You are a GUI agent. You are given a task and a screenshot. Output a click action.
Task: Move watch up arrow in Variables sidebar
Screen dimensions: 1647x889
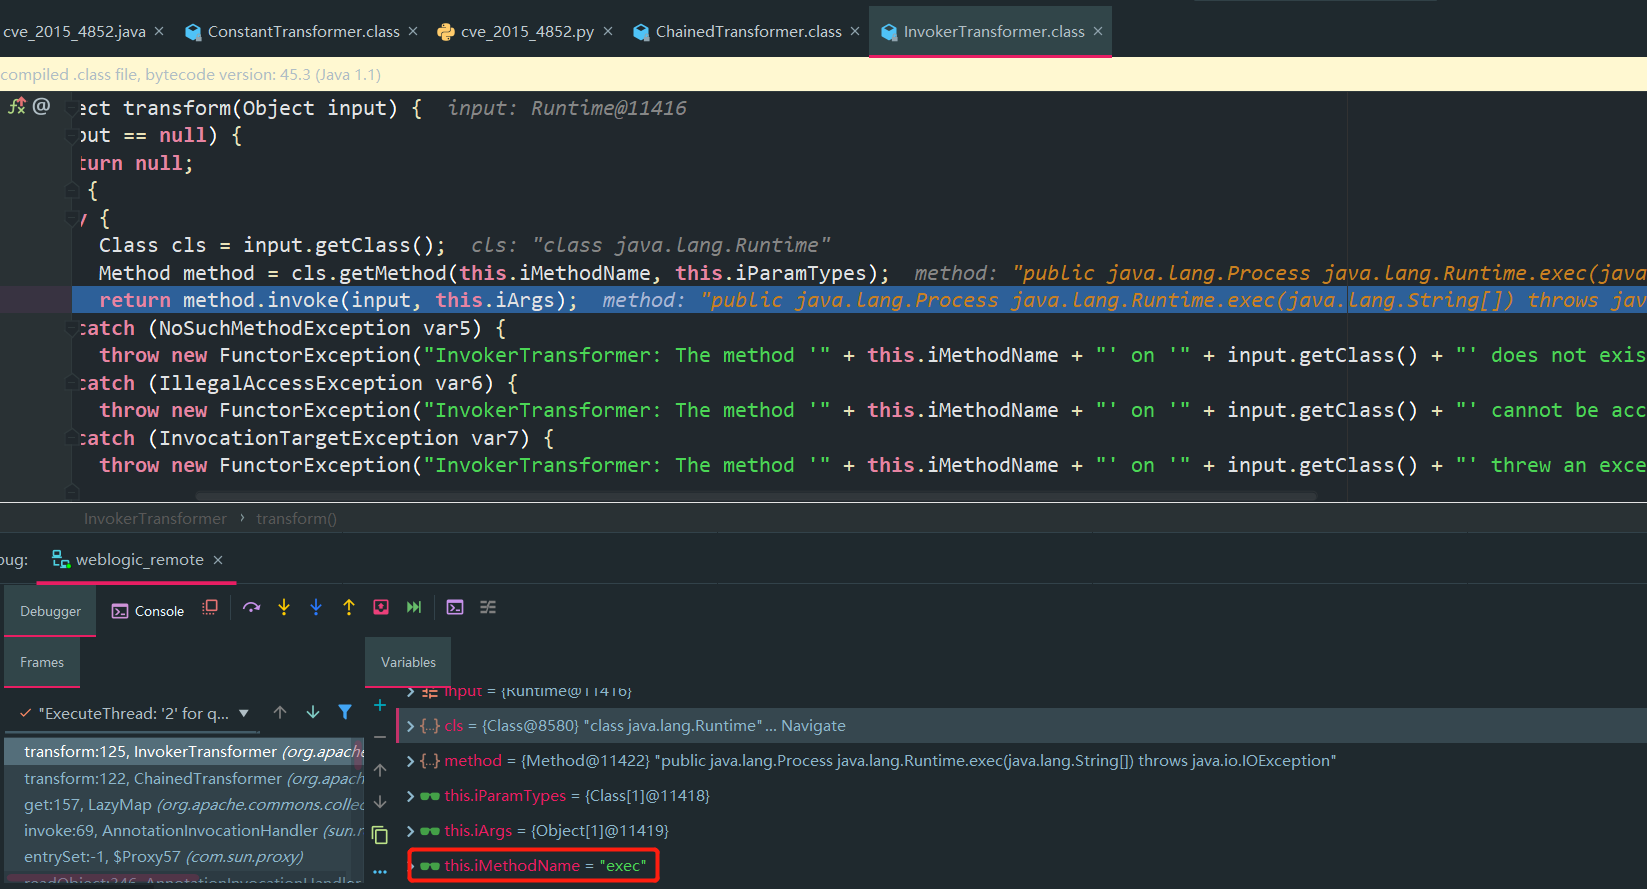tap(380, 770)
